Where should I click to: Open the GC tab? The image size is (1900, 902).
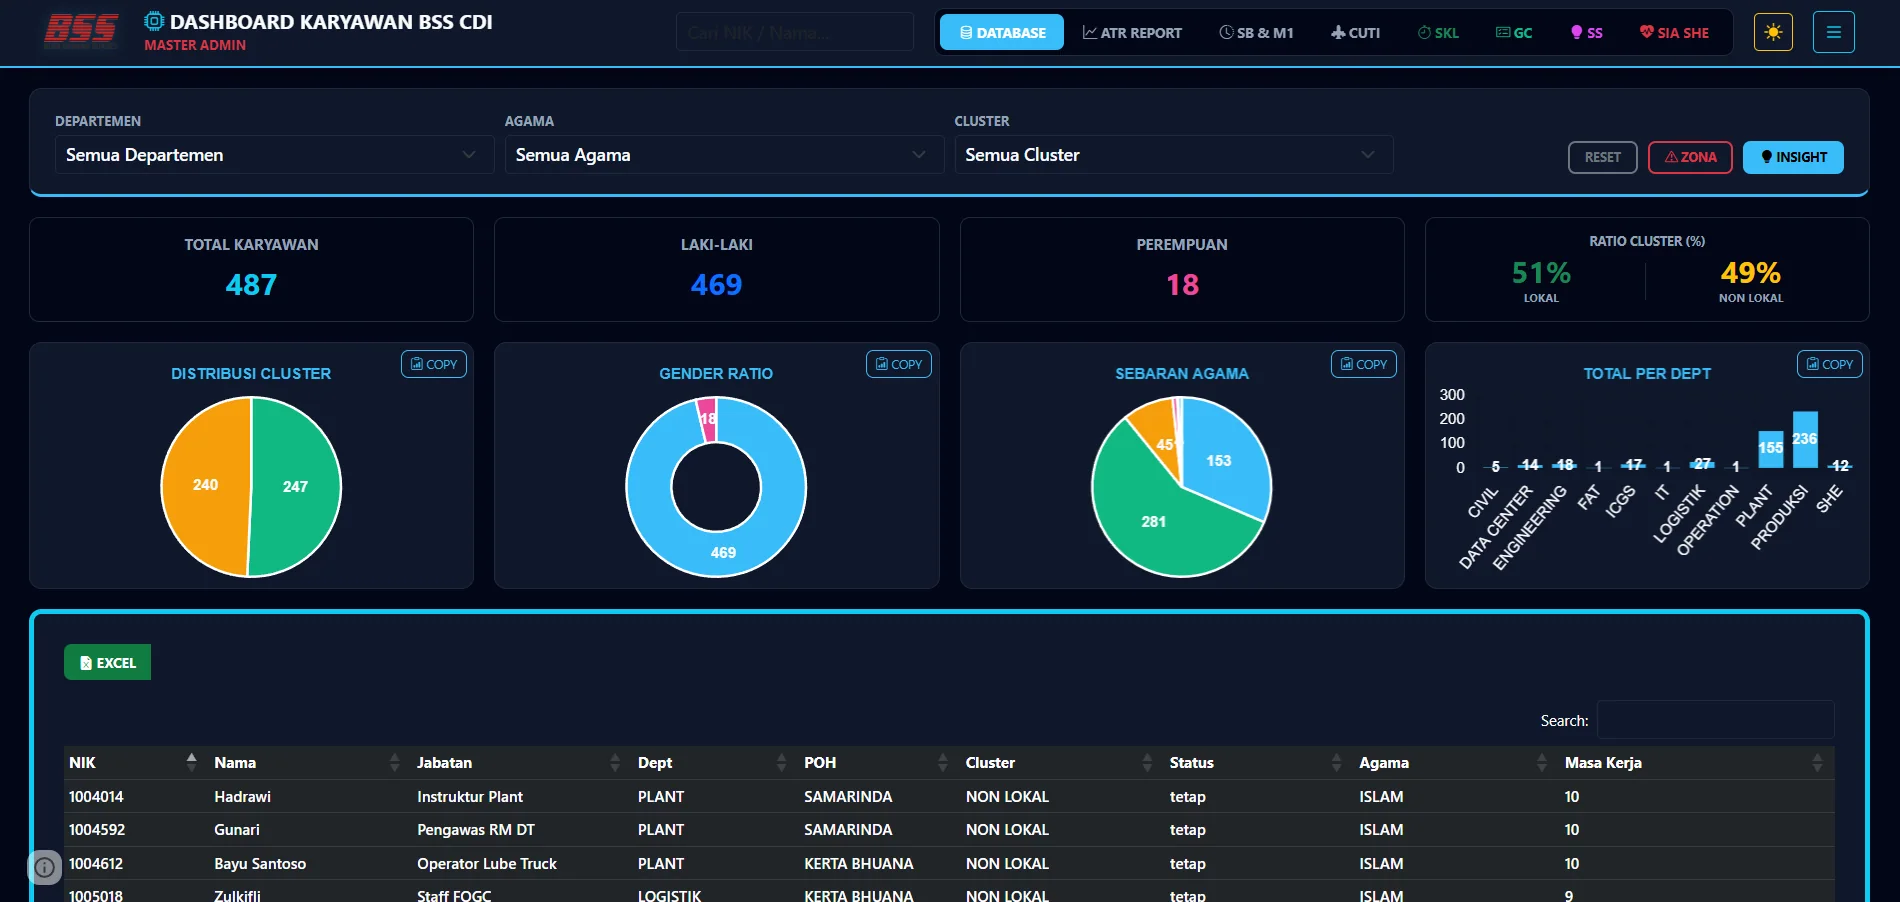tap(1514, 32)
